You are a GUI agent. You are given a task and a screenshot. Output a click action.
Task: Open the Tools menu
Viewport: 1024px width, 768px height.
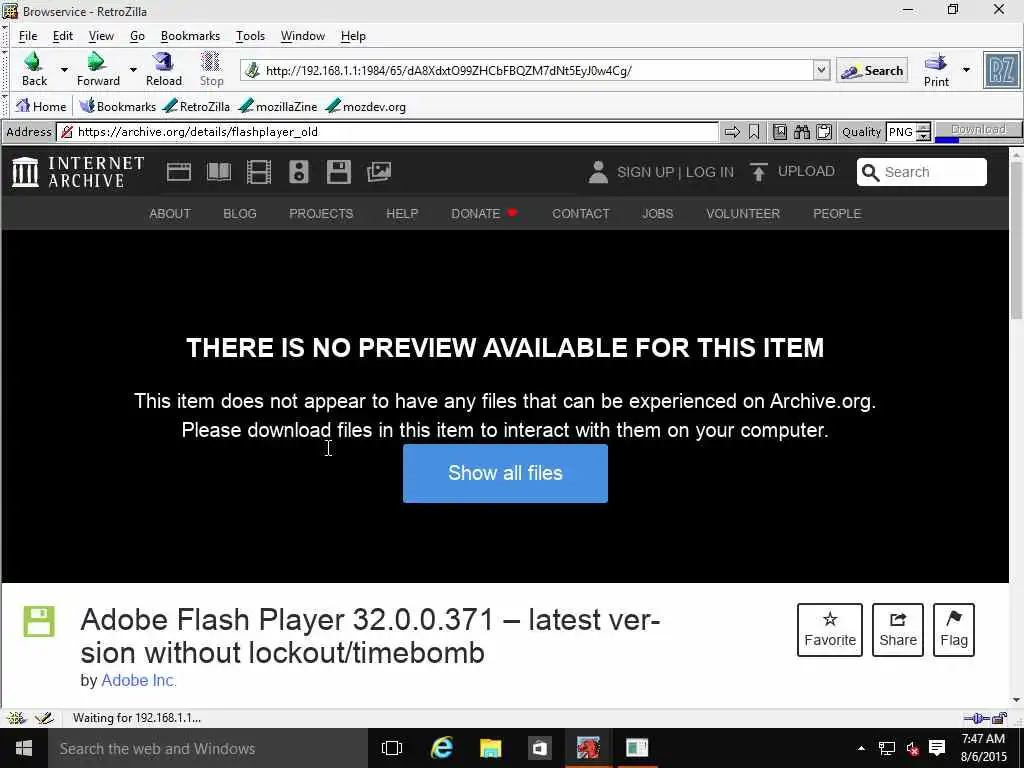point(250,36)
